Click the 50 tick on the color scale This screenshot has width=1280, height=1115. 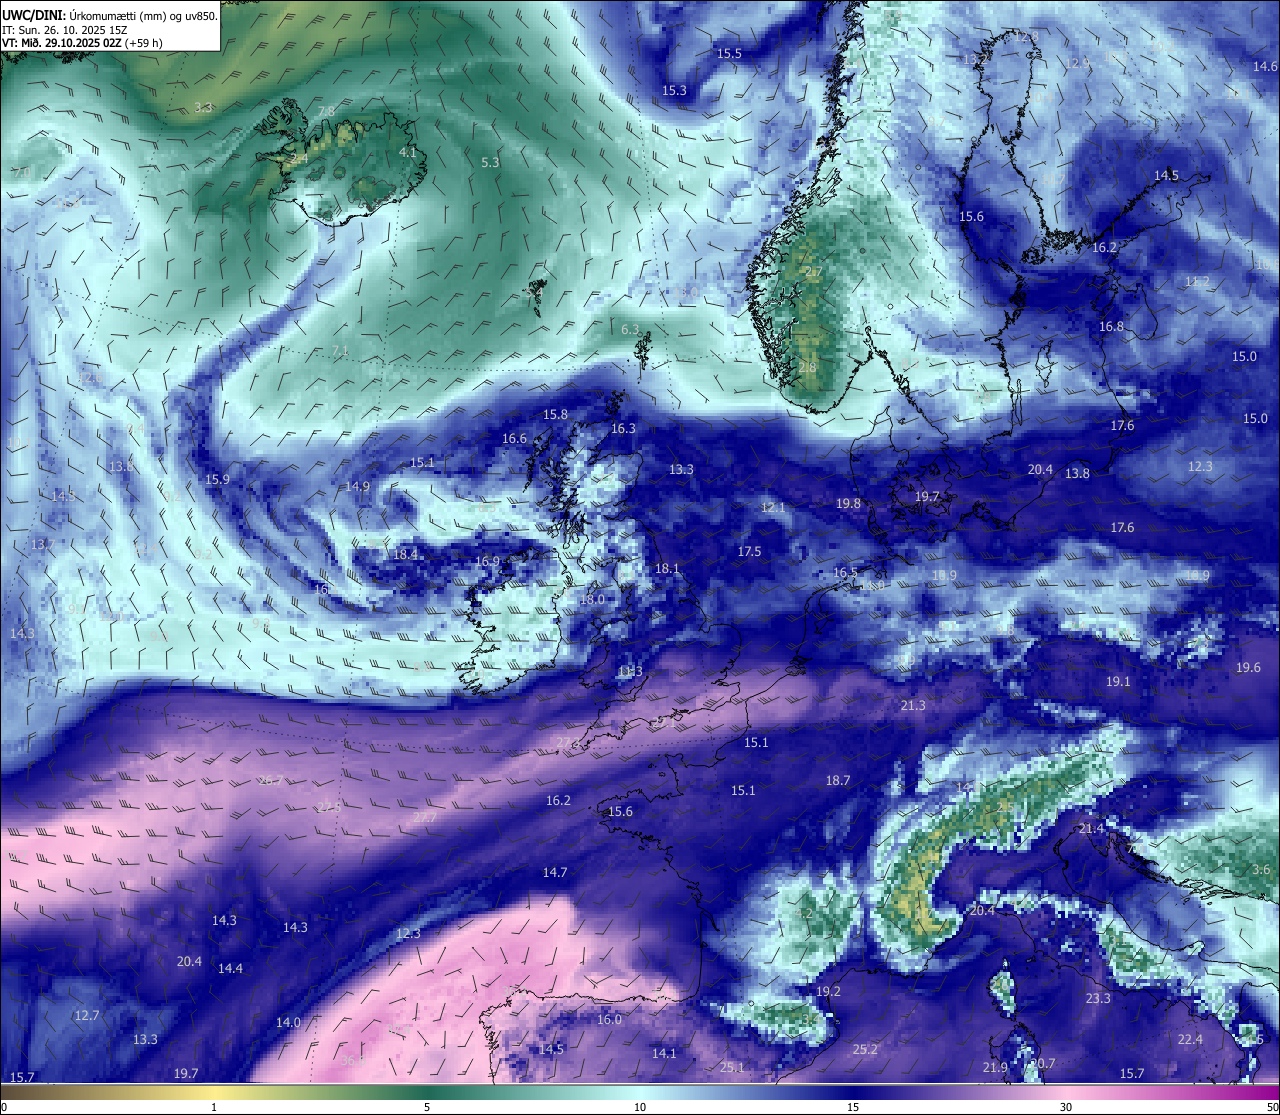(1272, 1107)
